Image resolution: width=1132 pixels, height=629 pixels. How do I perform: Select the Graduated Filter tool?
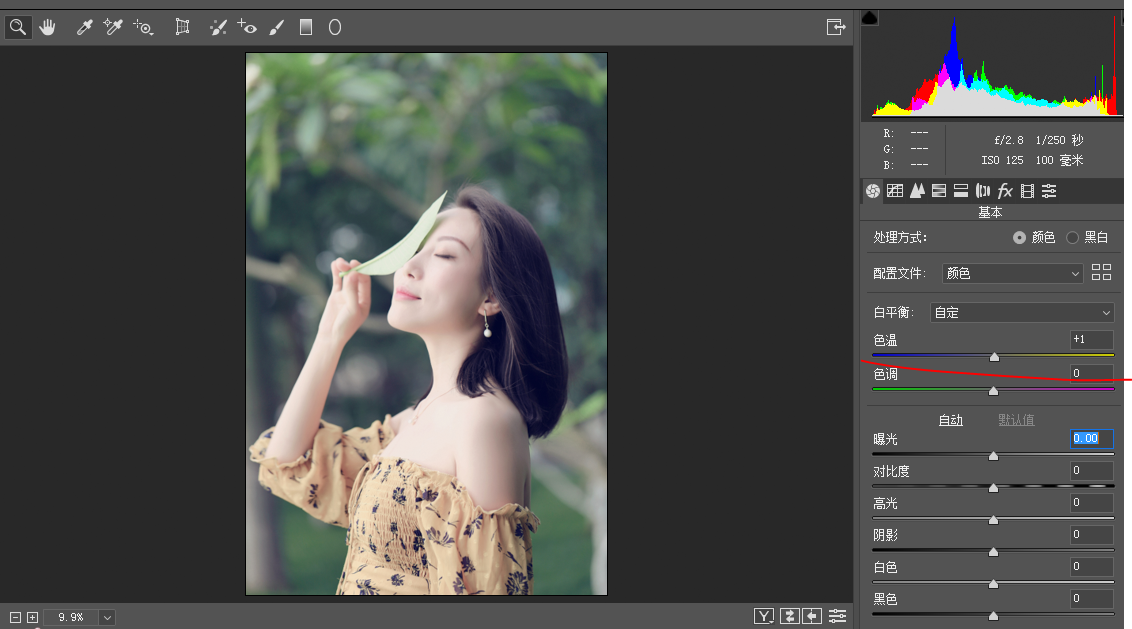[x=306, y=27]
